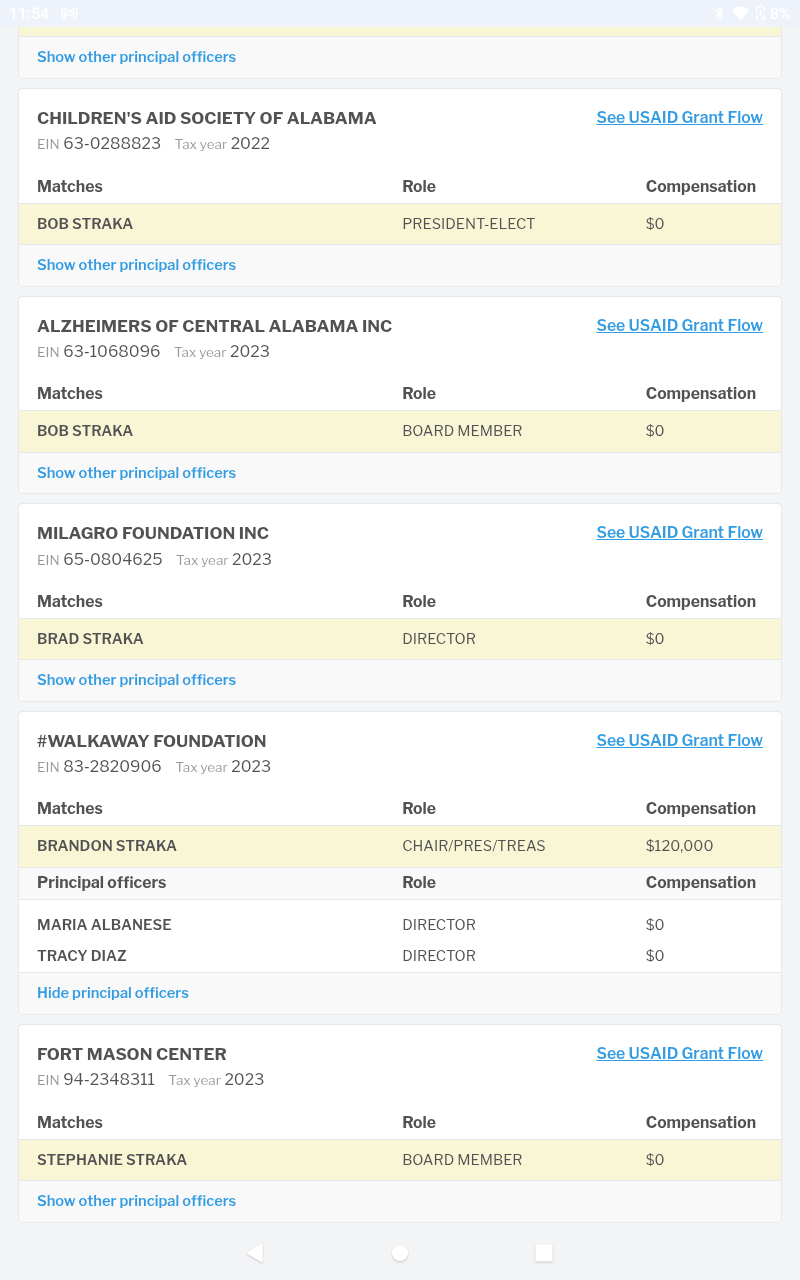Select Tax year 2022 text
This screenshot has height=1280, width=800.
tap(222, 144)
